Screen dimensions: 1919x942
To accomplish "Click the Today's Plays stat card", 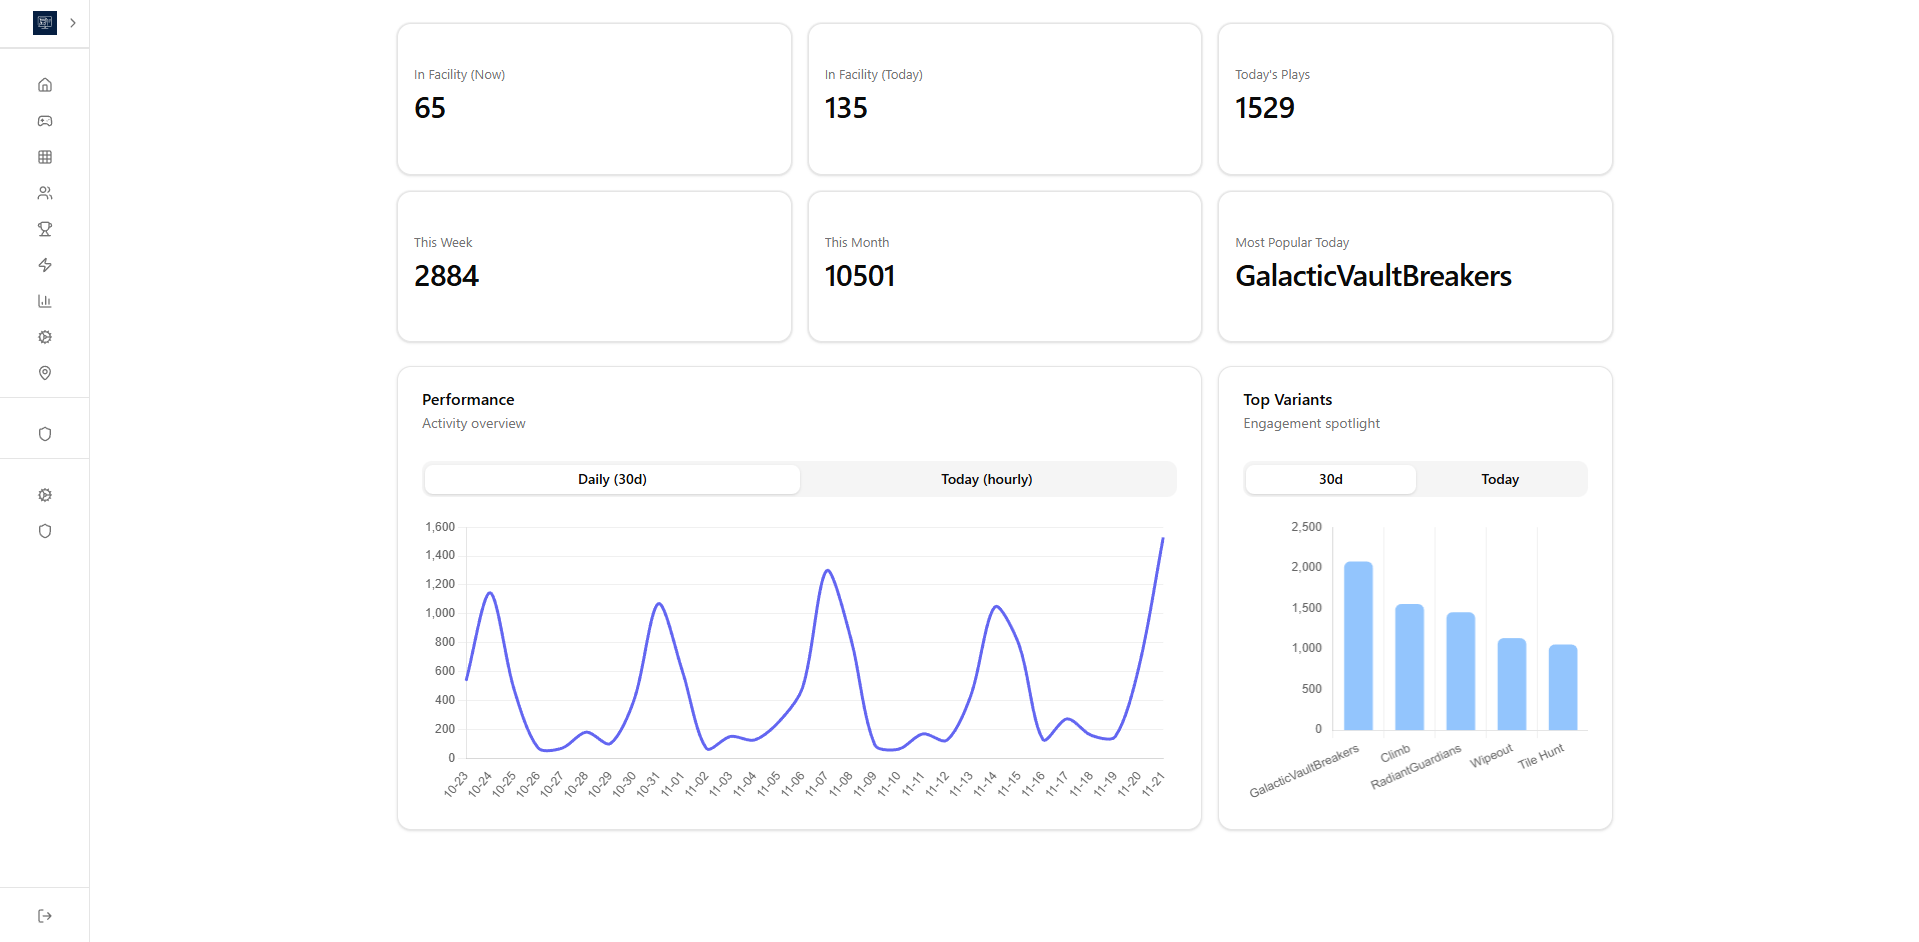I will (x=1414, y=99).
